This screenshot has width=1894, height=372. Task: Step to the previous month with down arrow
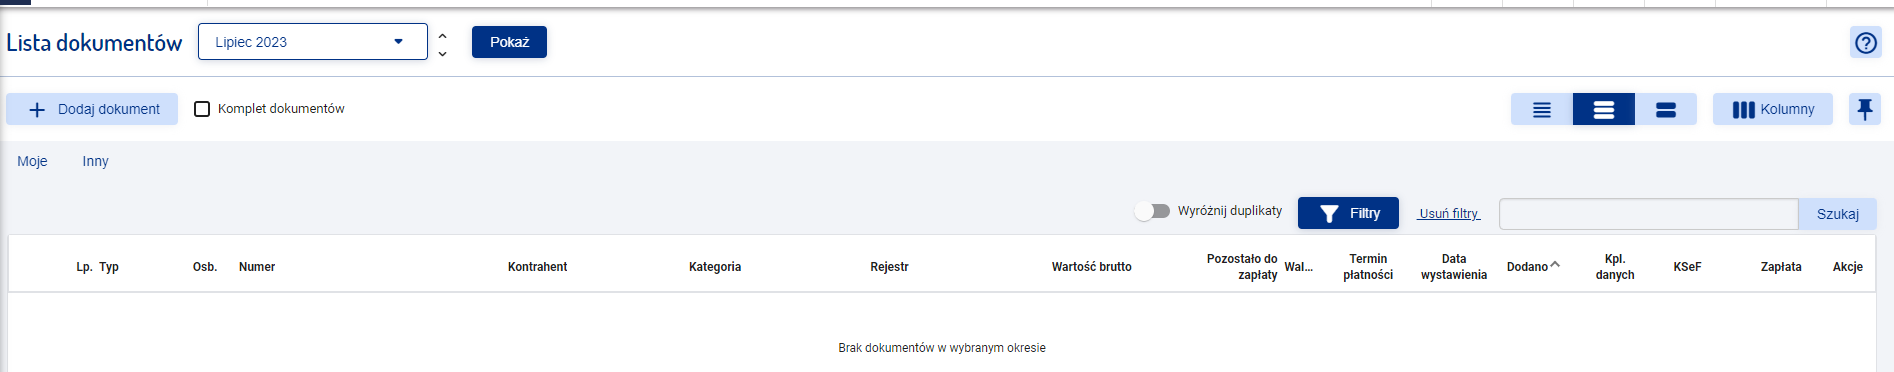(442, 53)
